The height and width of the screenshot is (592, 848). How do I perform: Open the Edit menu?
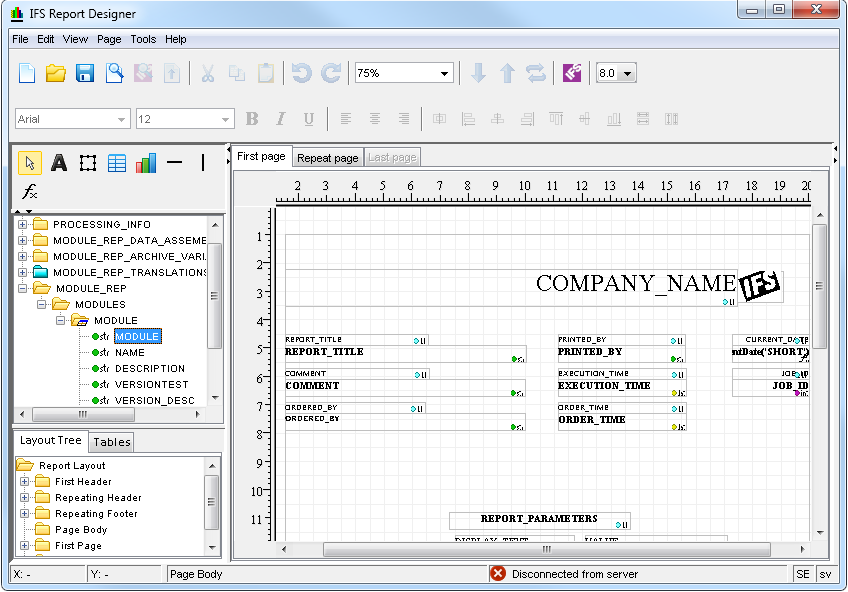click(45, 39)
